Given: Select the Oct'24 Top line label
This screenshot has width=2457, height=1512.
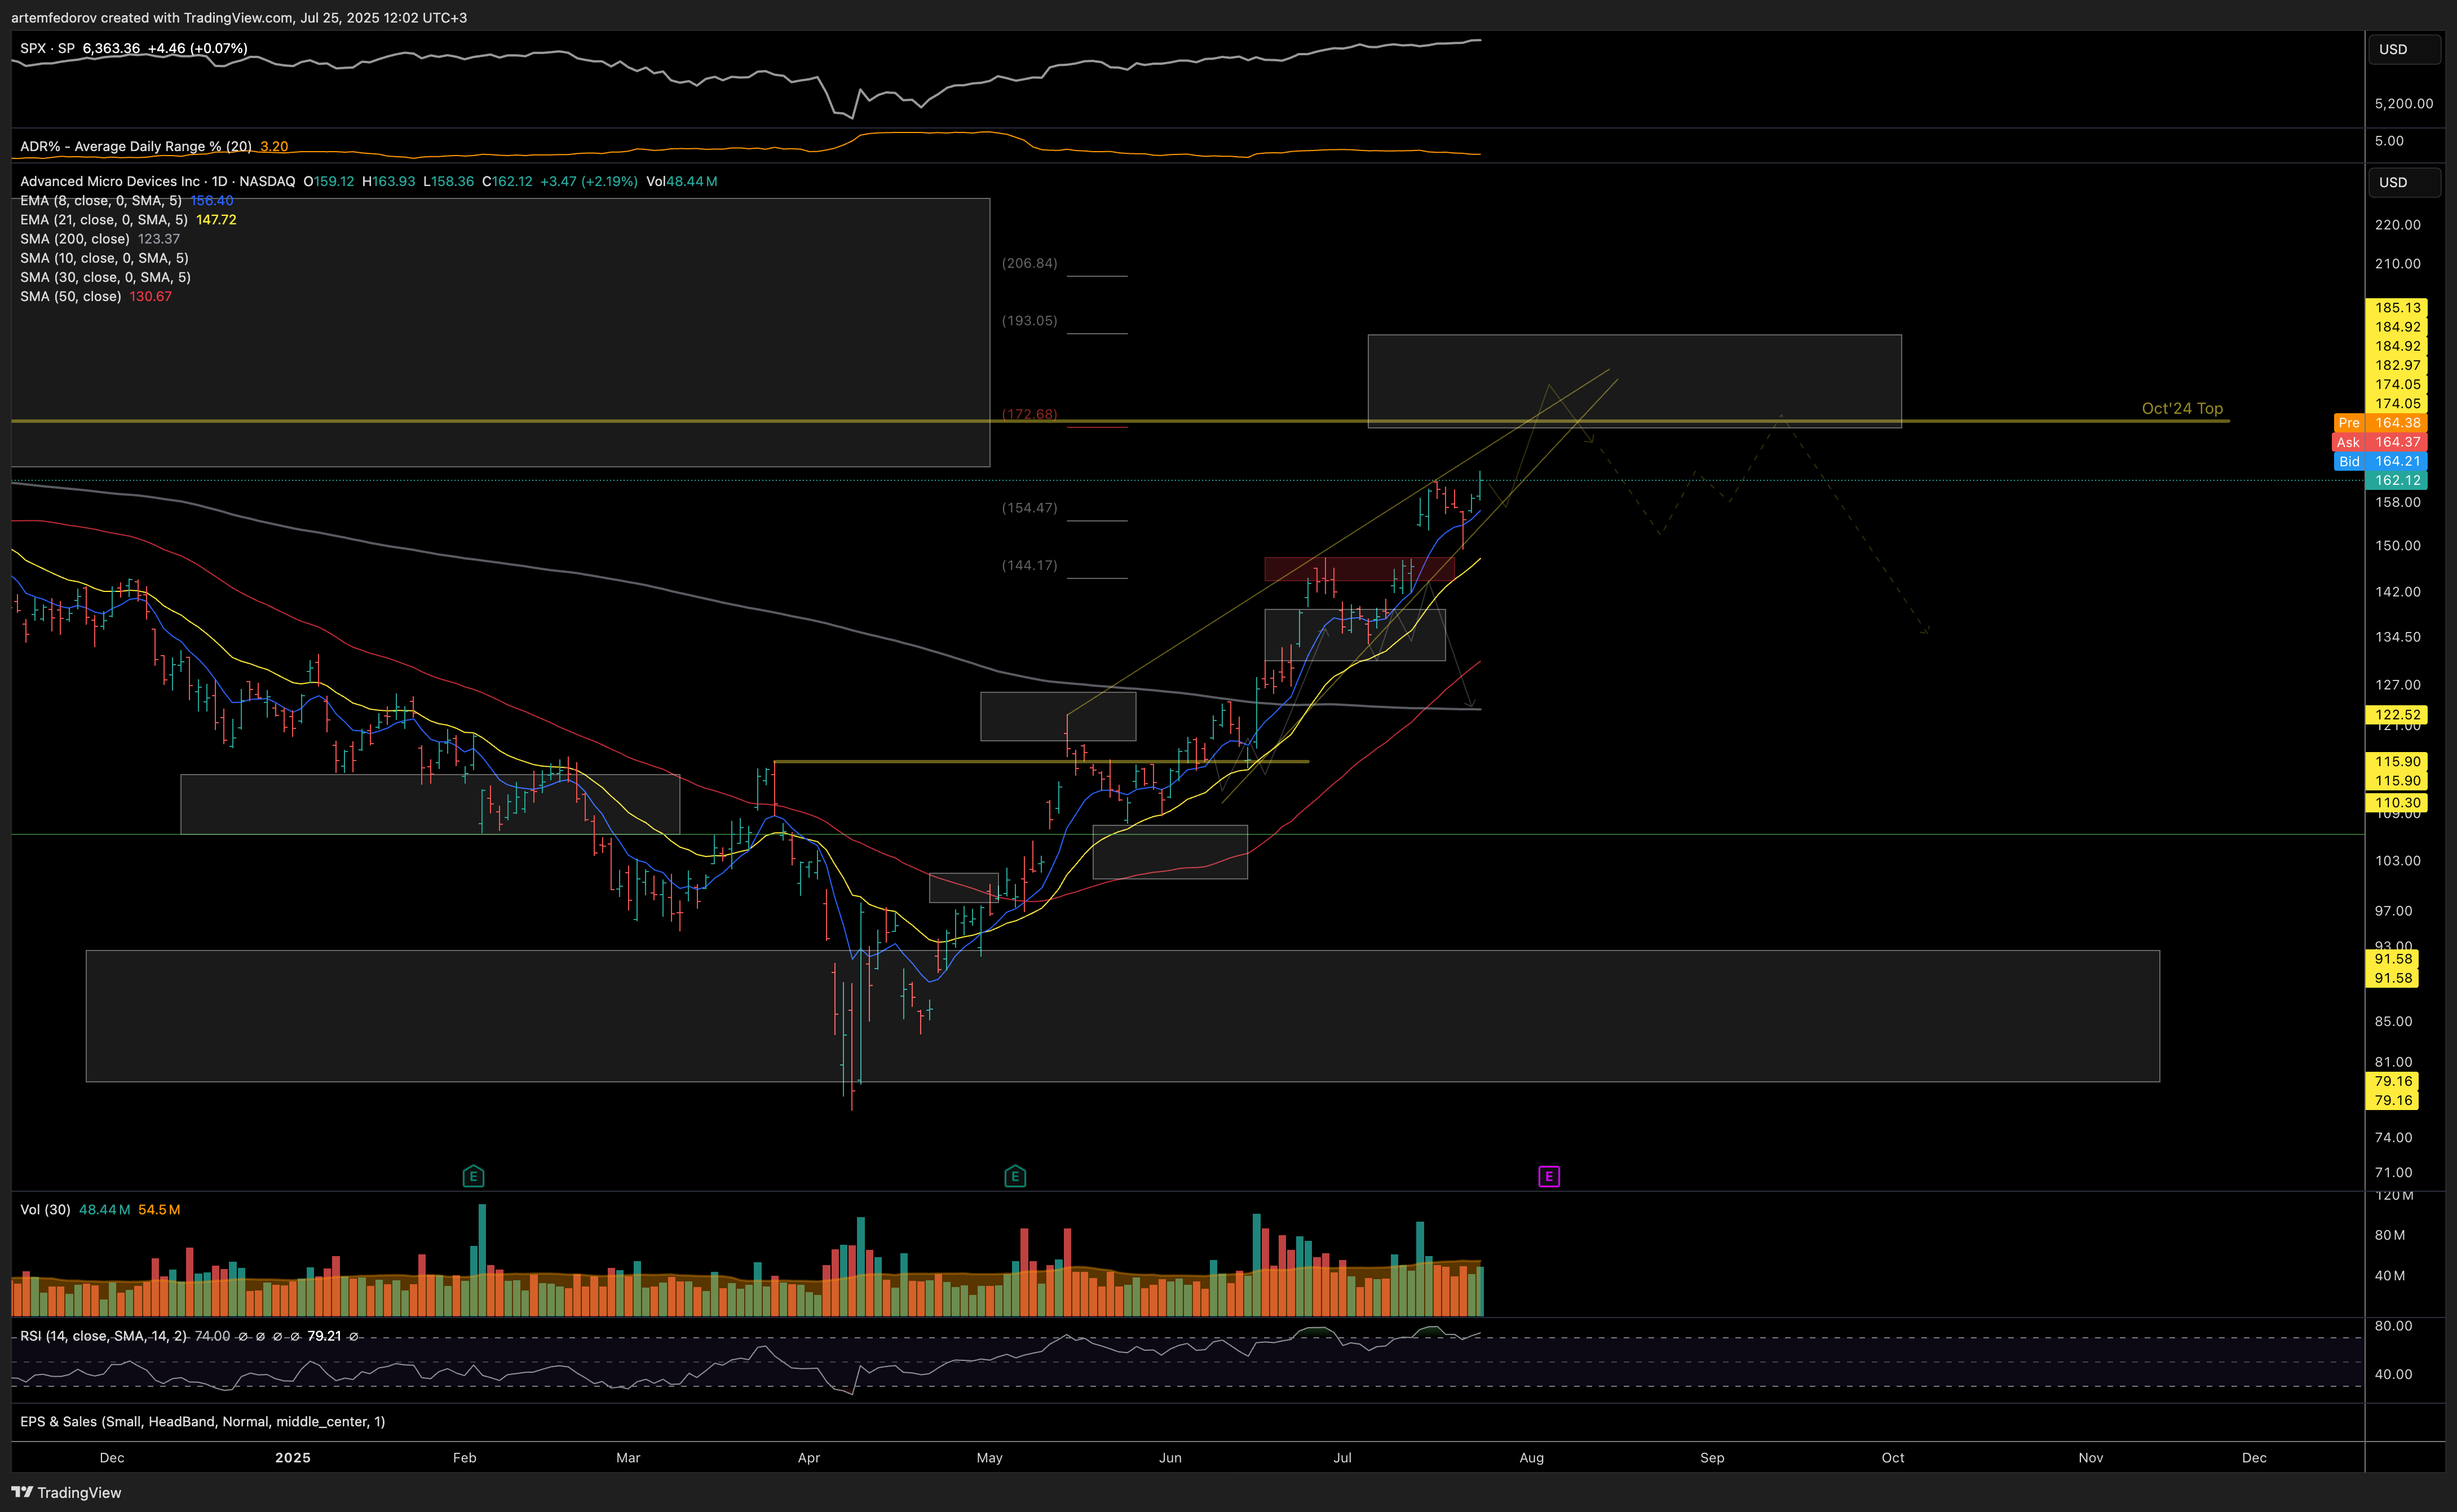Looking at the screenshot, I should point(2182,408).
